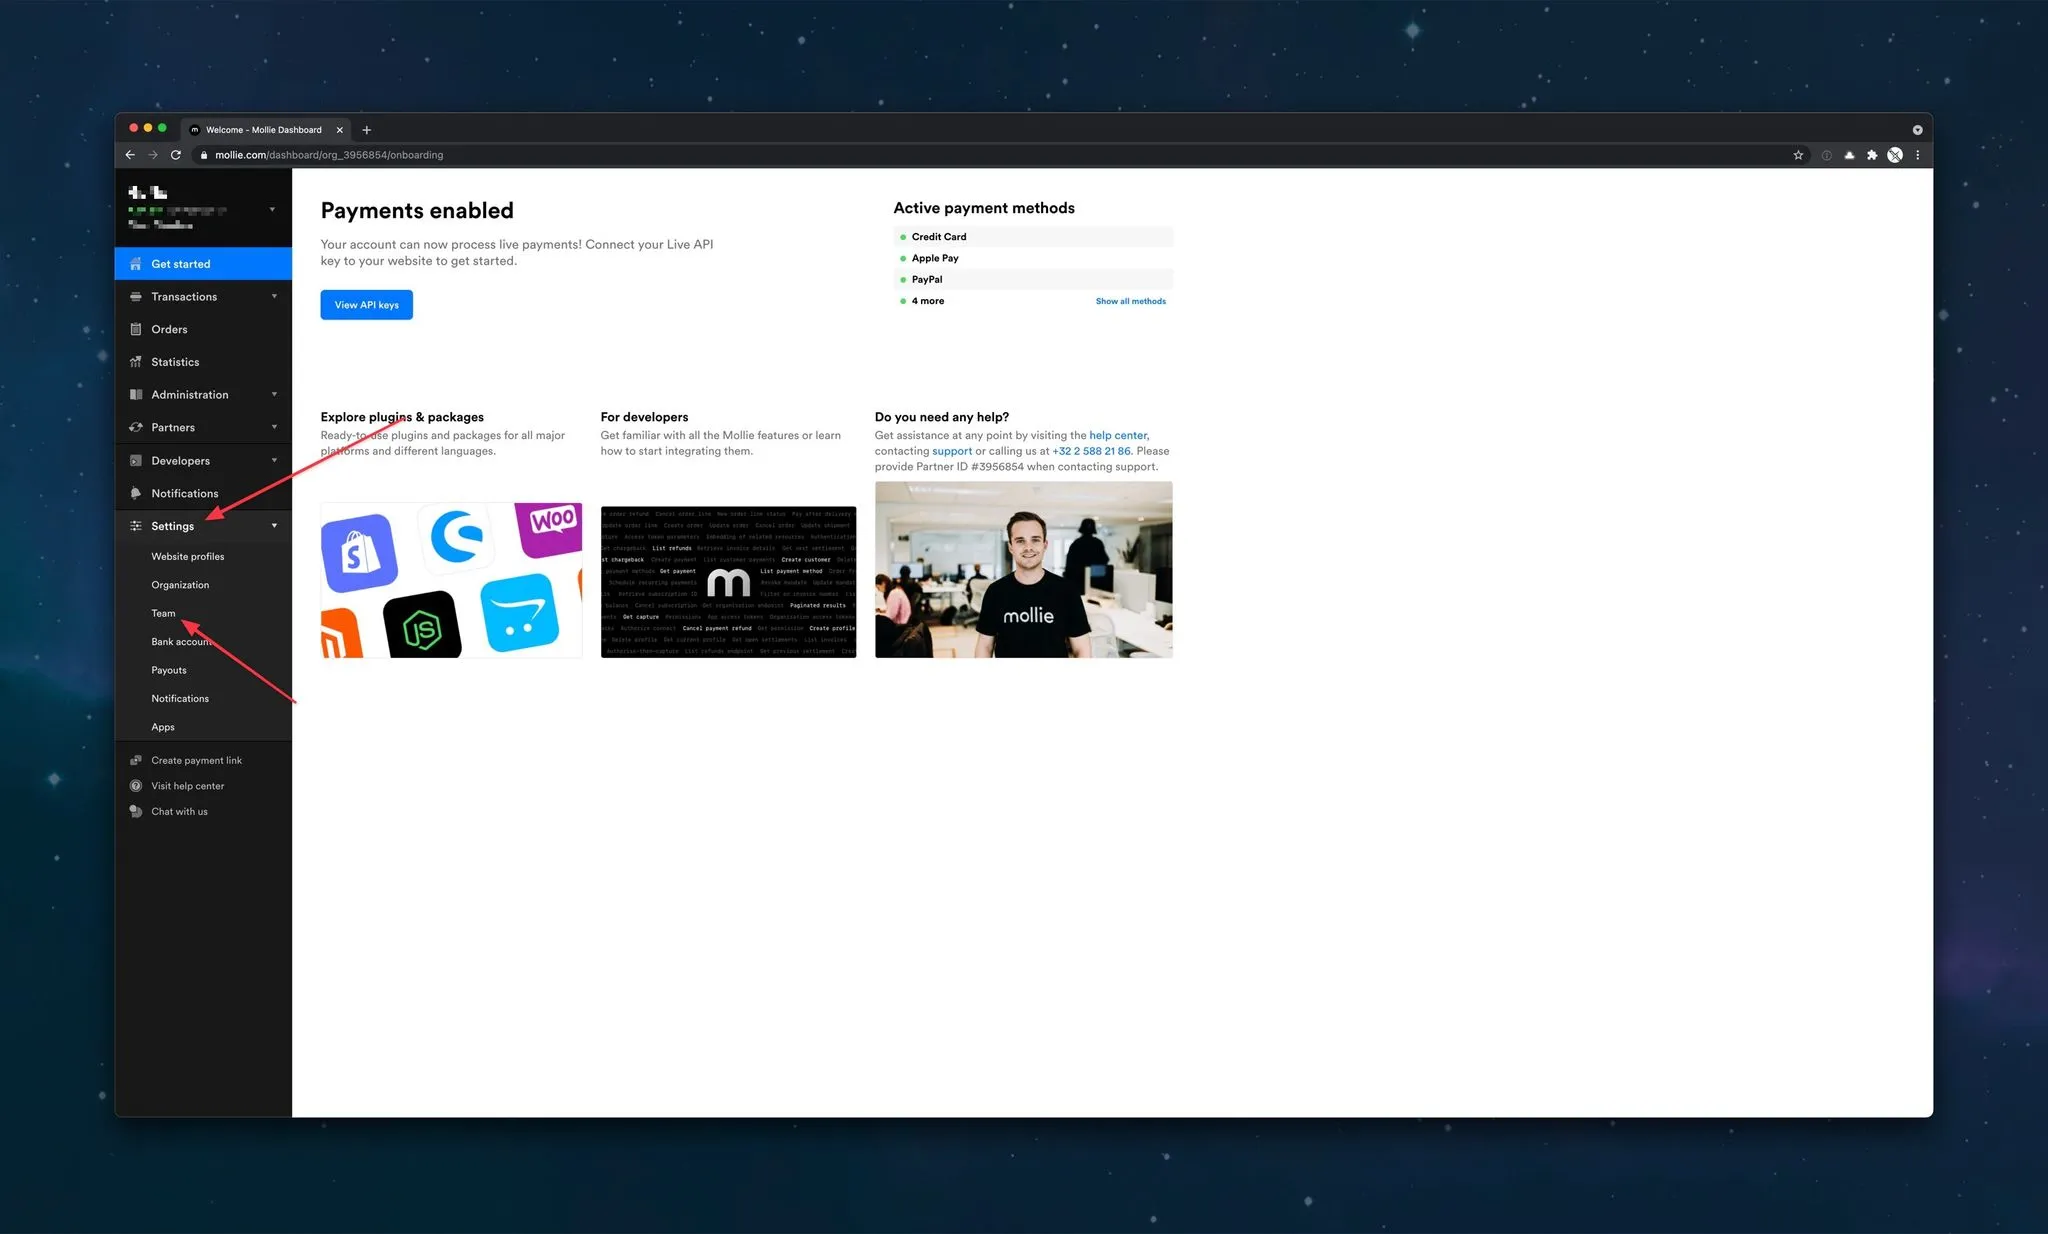Expand the Partners menu arrow
Screen dimensions: 2048x1234
point(274,427)
